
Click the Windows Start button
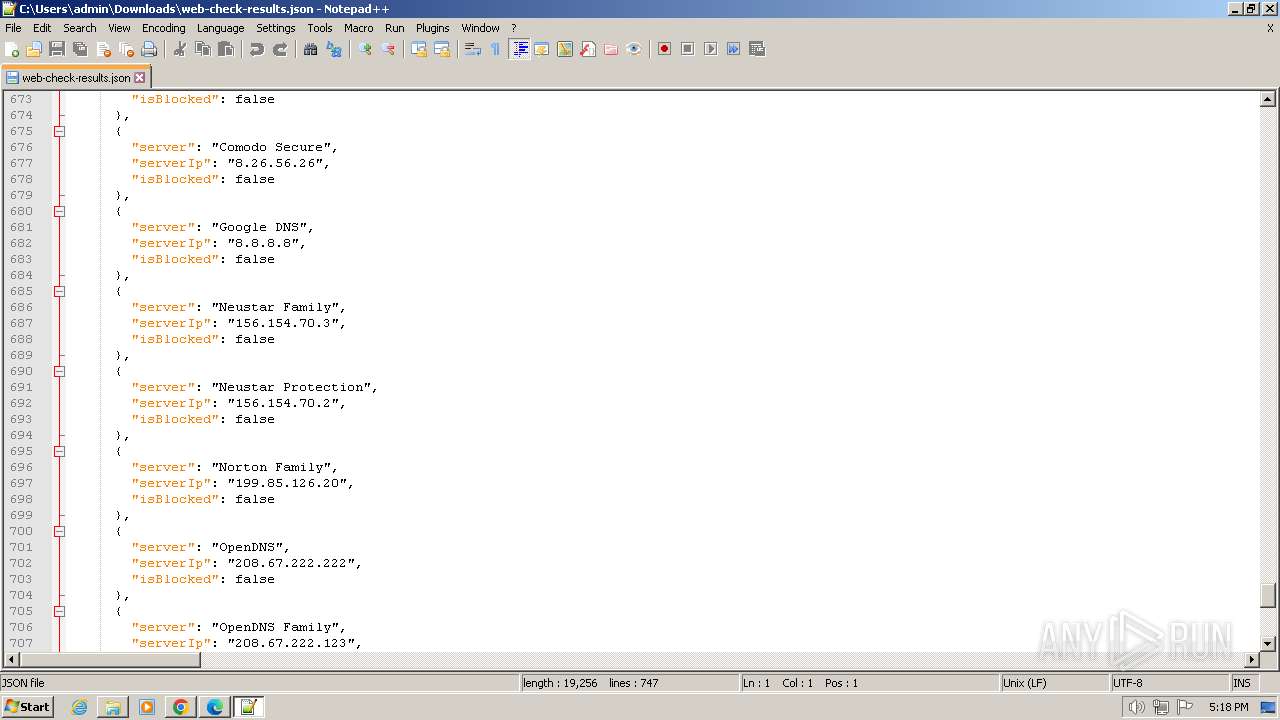[x=27, y=707]
